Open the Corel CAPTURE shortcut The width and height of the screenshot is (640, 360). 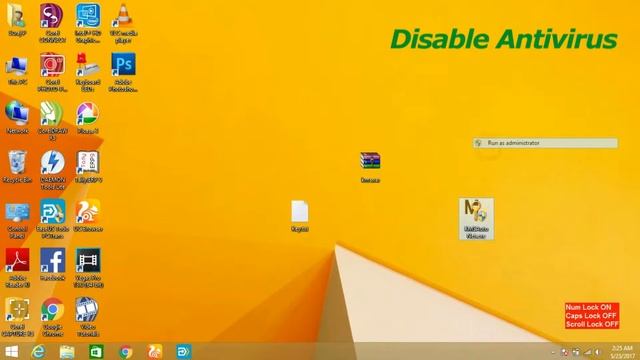17,317
